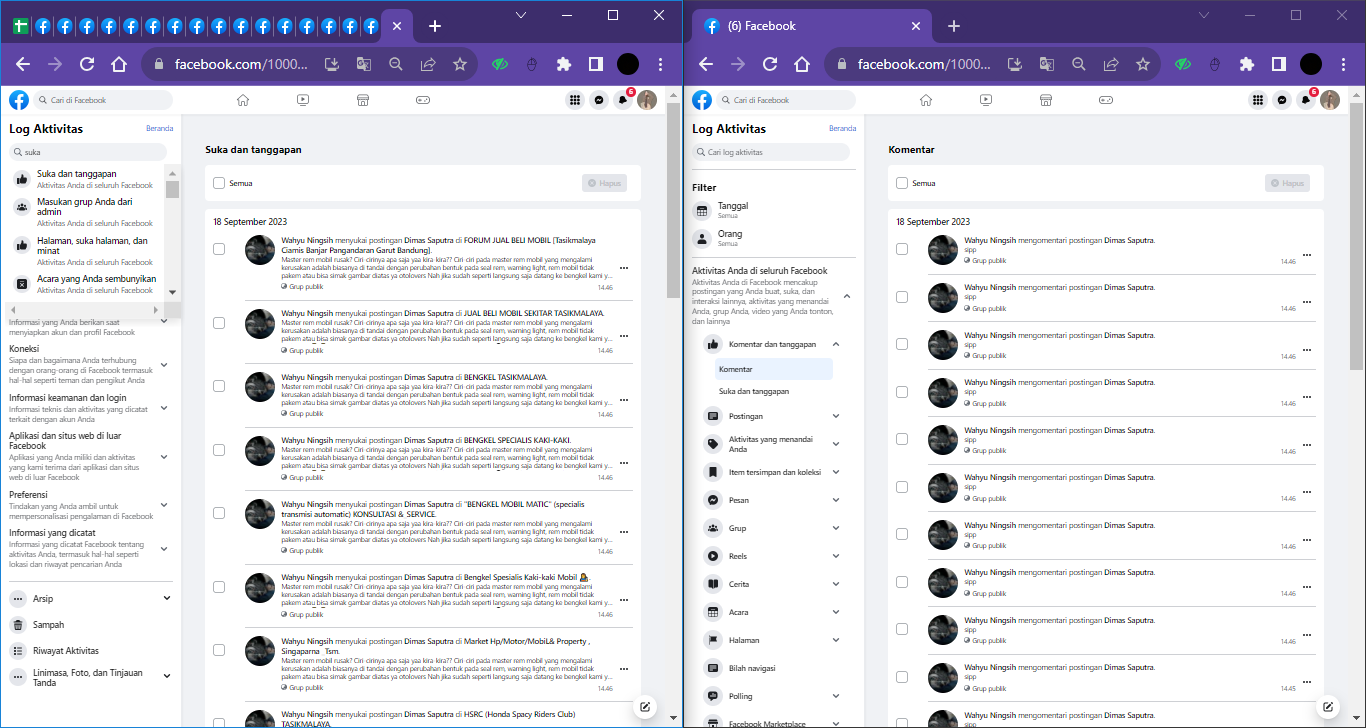Open Chrome menu in left browser

click(660, 64)
